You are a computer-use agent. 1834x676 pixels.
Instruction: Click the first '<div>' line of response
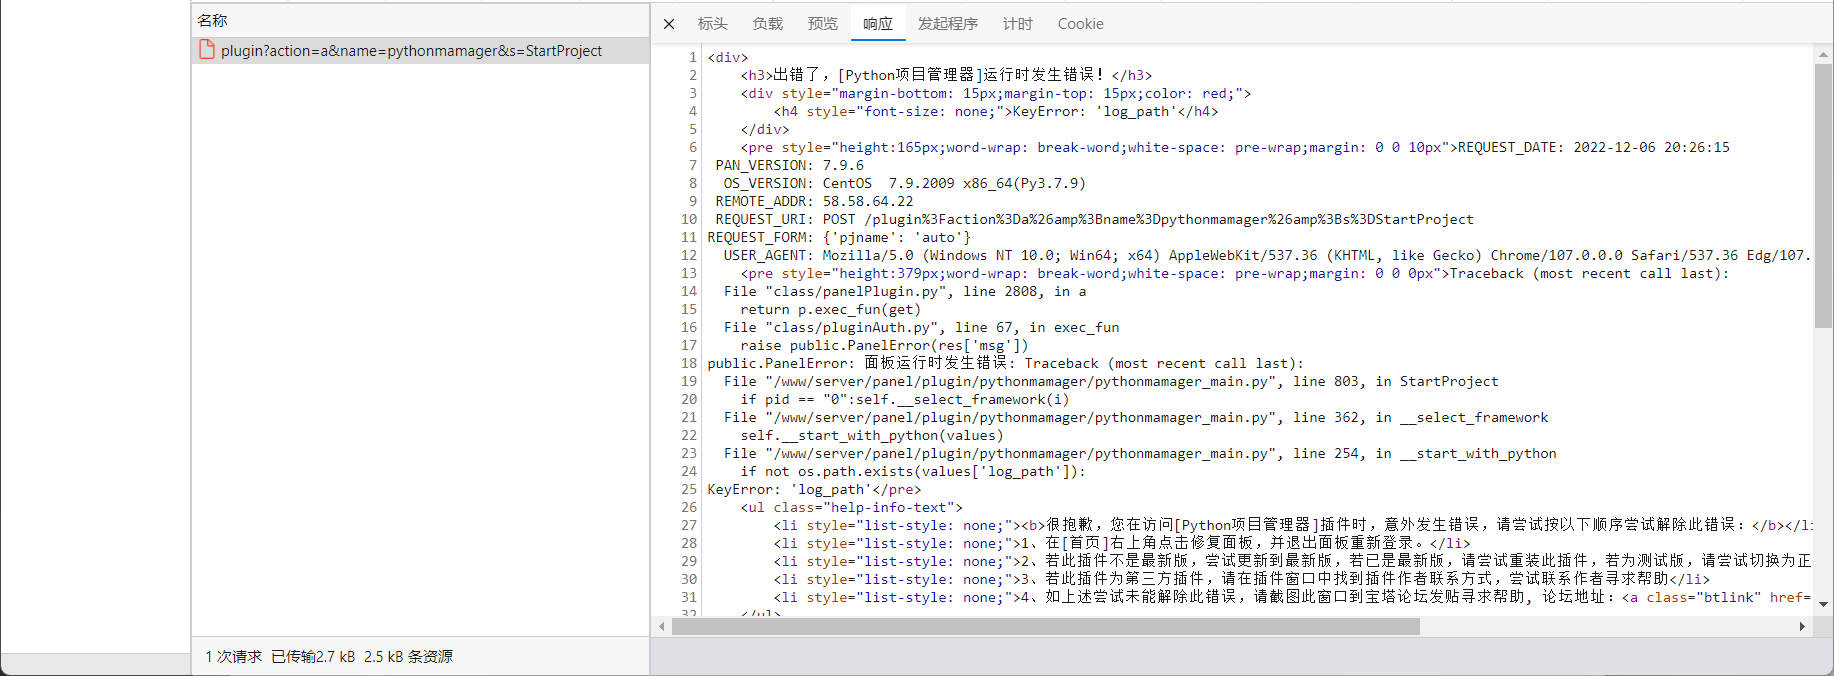pos(728,57)
